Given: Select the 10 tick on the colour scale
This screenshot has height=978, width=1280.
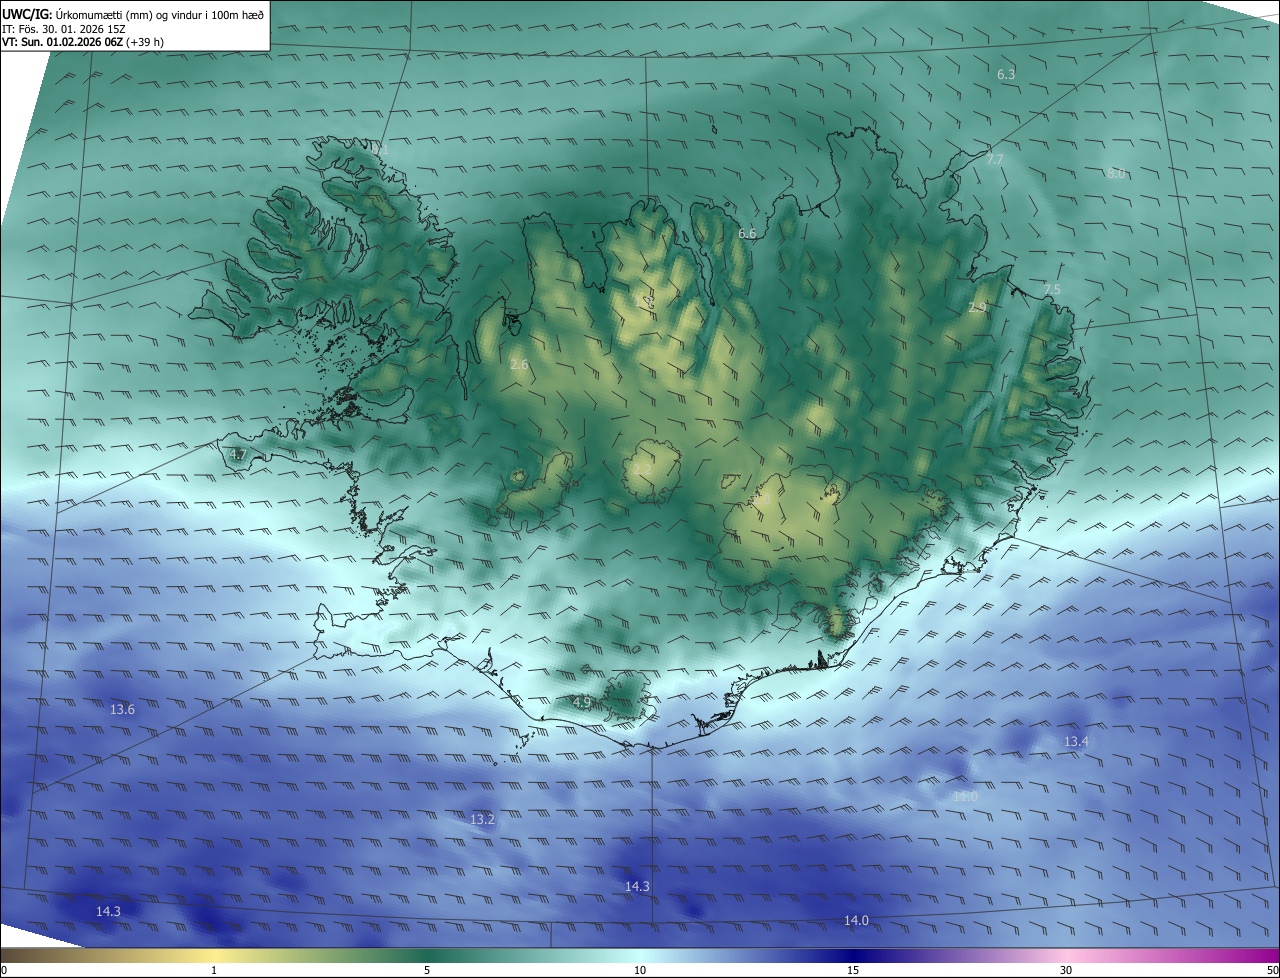Looking at the screenshot, I should point(640,970).
